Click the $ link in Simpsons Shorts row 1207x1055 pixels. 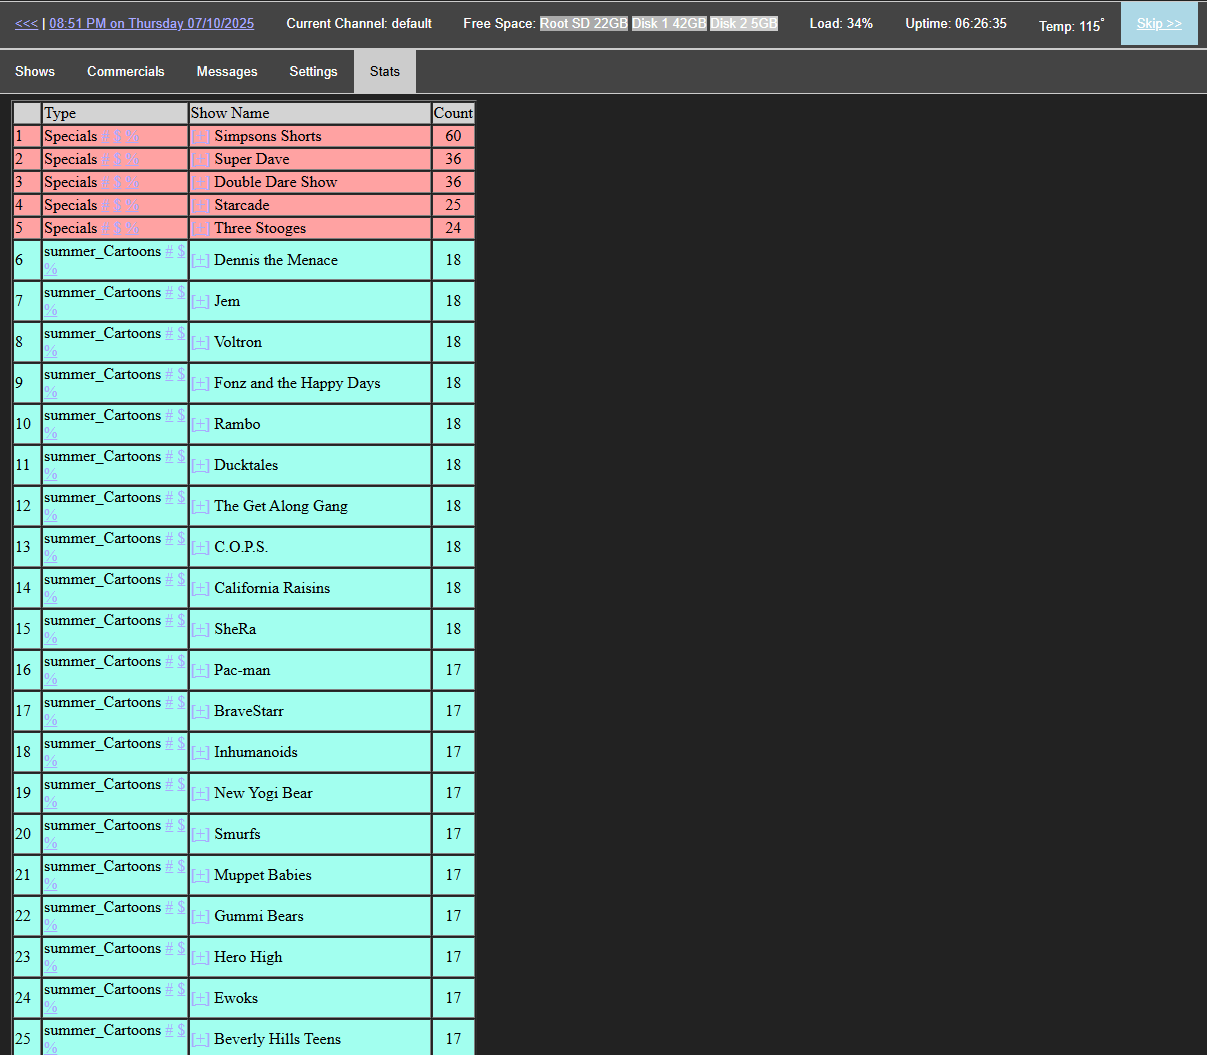pyautogui.click(x=117, y=137)
